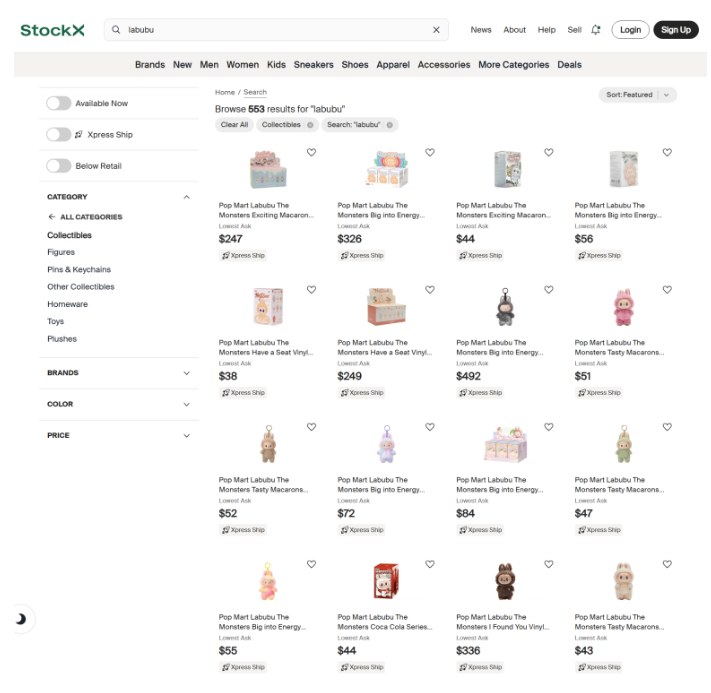Favorite the $247 Exciting Macaron item heart

311,152
